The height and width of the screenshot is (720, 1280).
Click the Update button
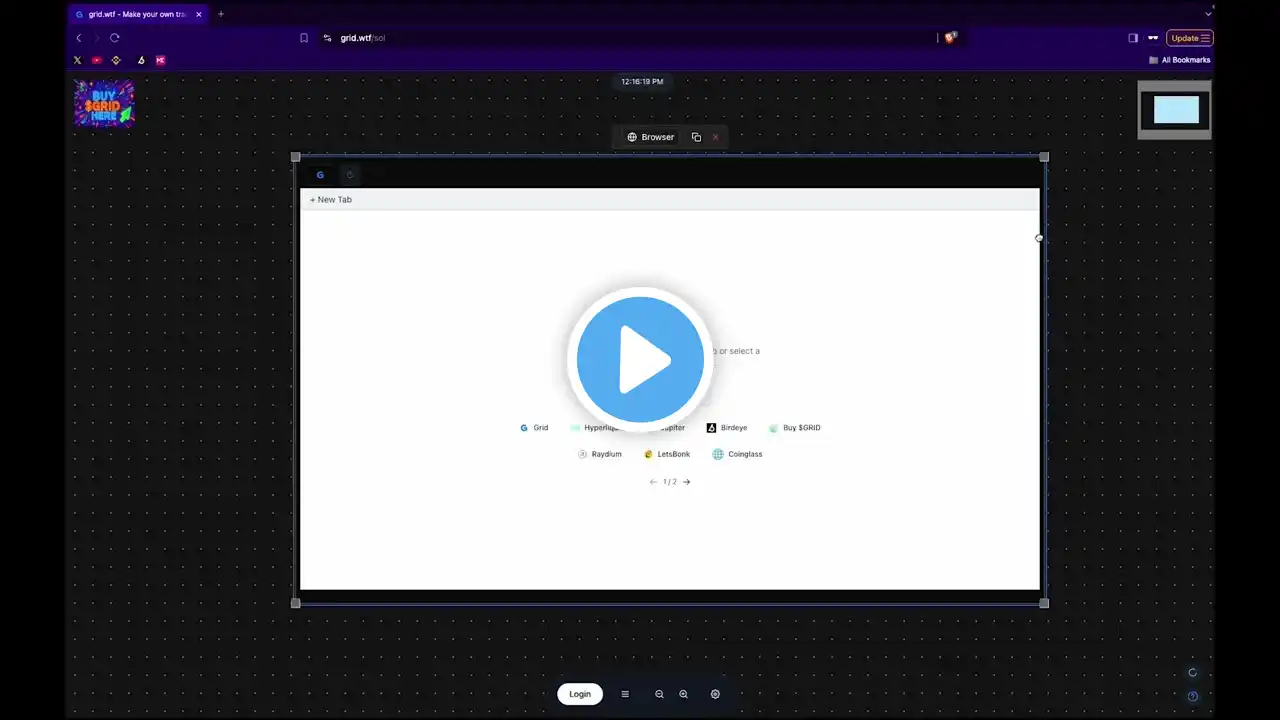(x=1190, y=38)
